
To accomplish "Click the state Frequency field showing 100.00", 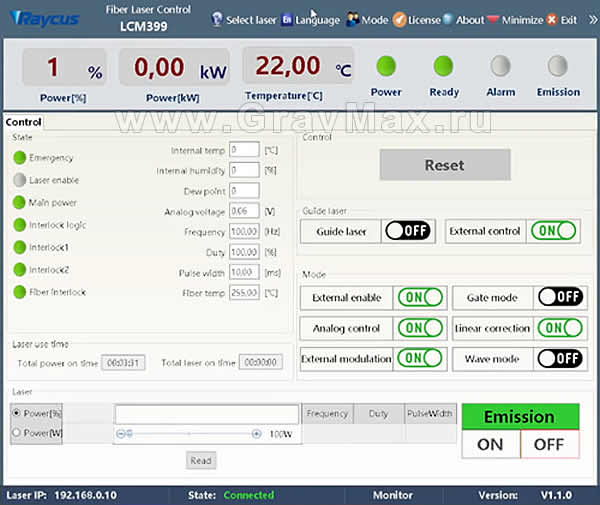I will click(x=245, y=231).
